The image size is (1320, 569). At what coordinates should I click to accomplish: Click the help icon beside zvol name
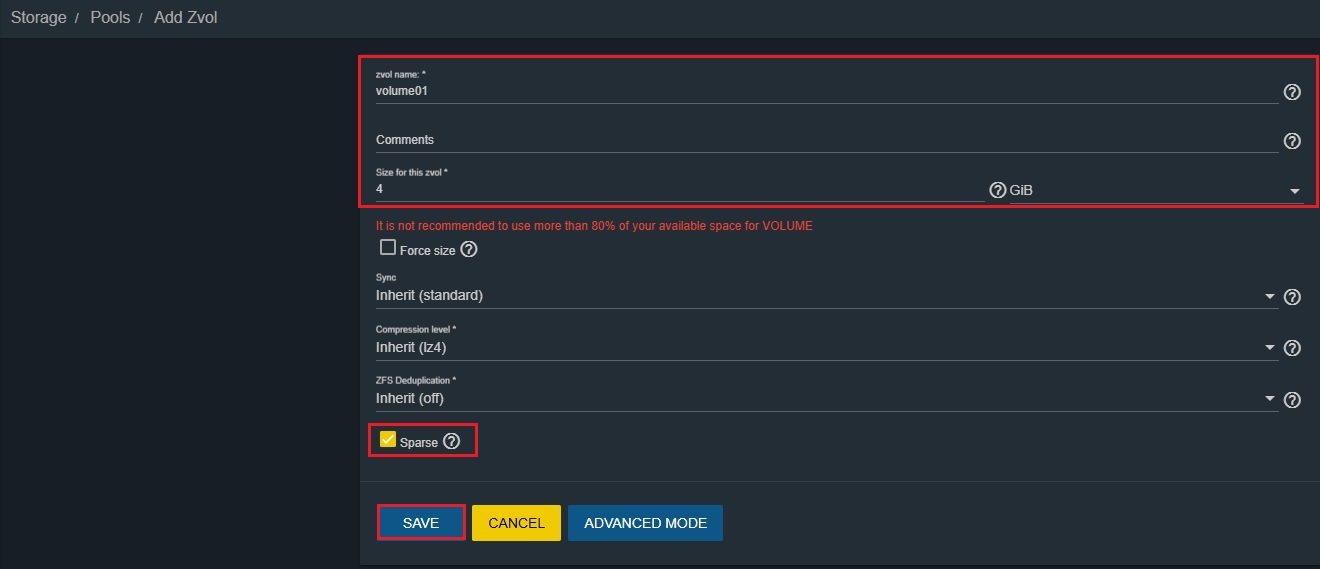[1292, 92]
